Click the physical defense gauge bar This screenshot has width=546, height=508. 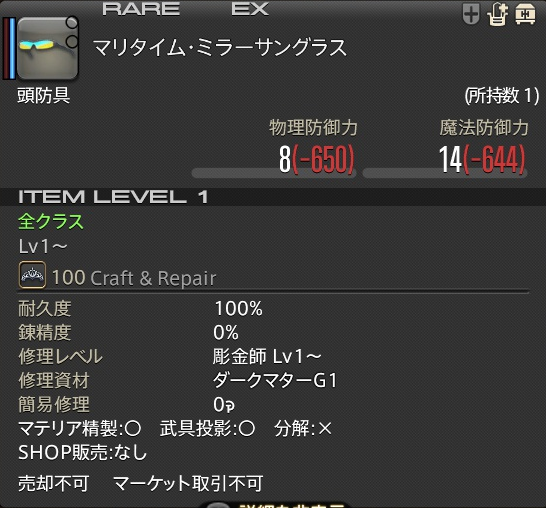click(274, 173)
